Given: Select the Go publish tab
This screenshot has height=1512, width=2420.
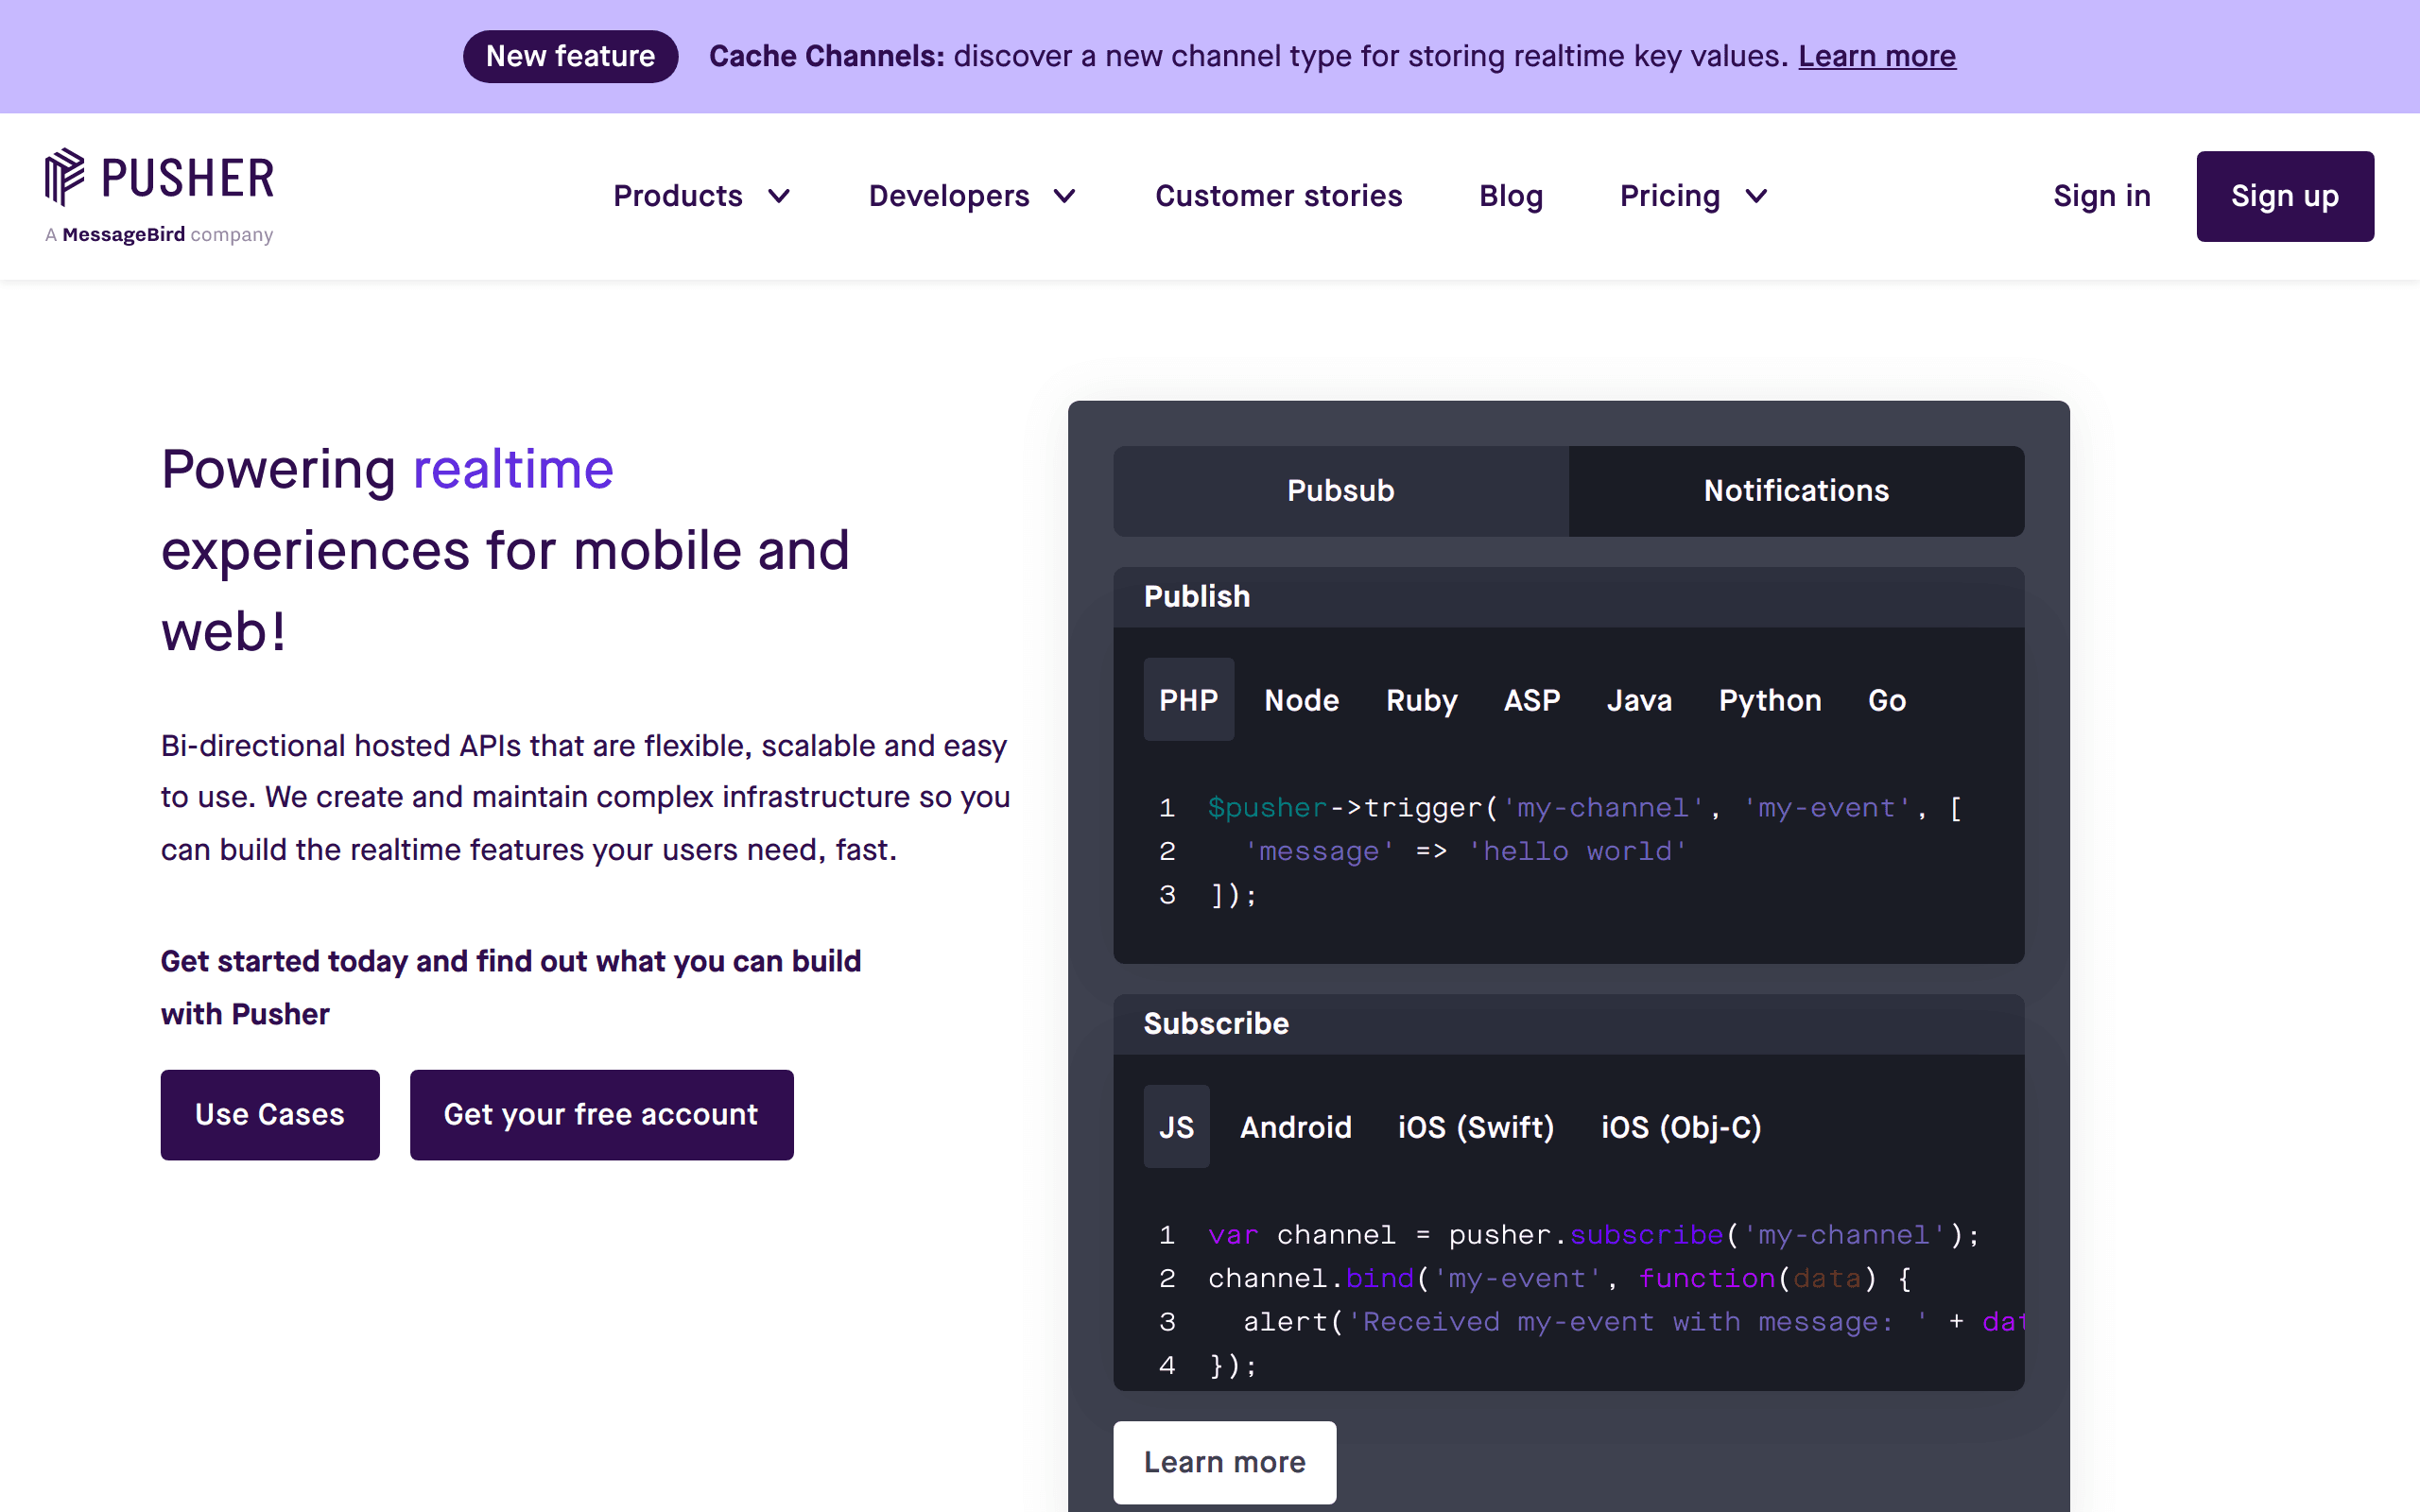Looking at the screenshot, I should pyautogui.click(x=1887, y=700).
